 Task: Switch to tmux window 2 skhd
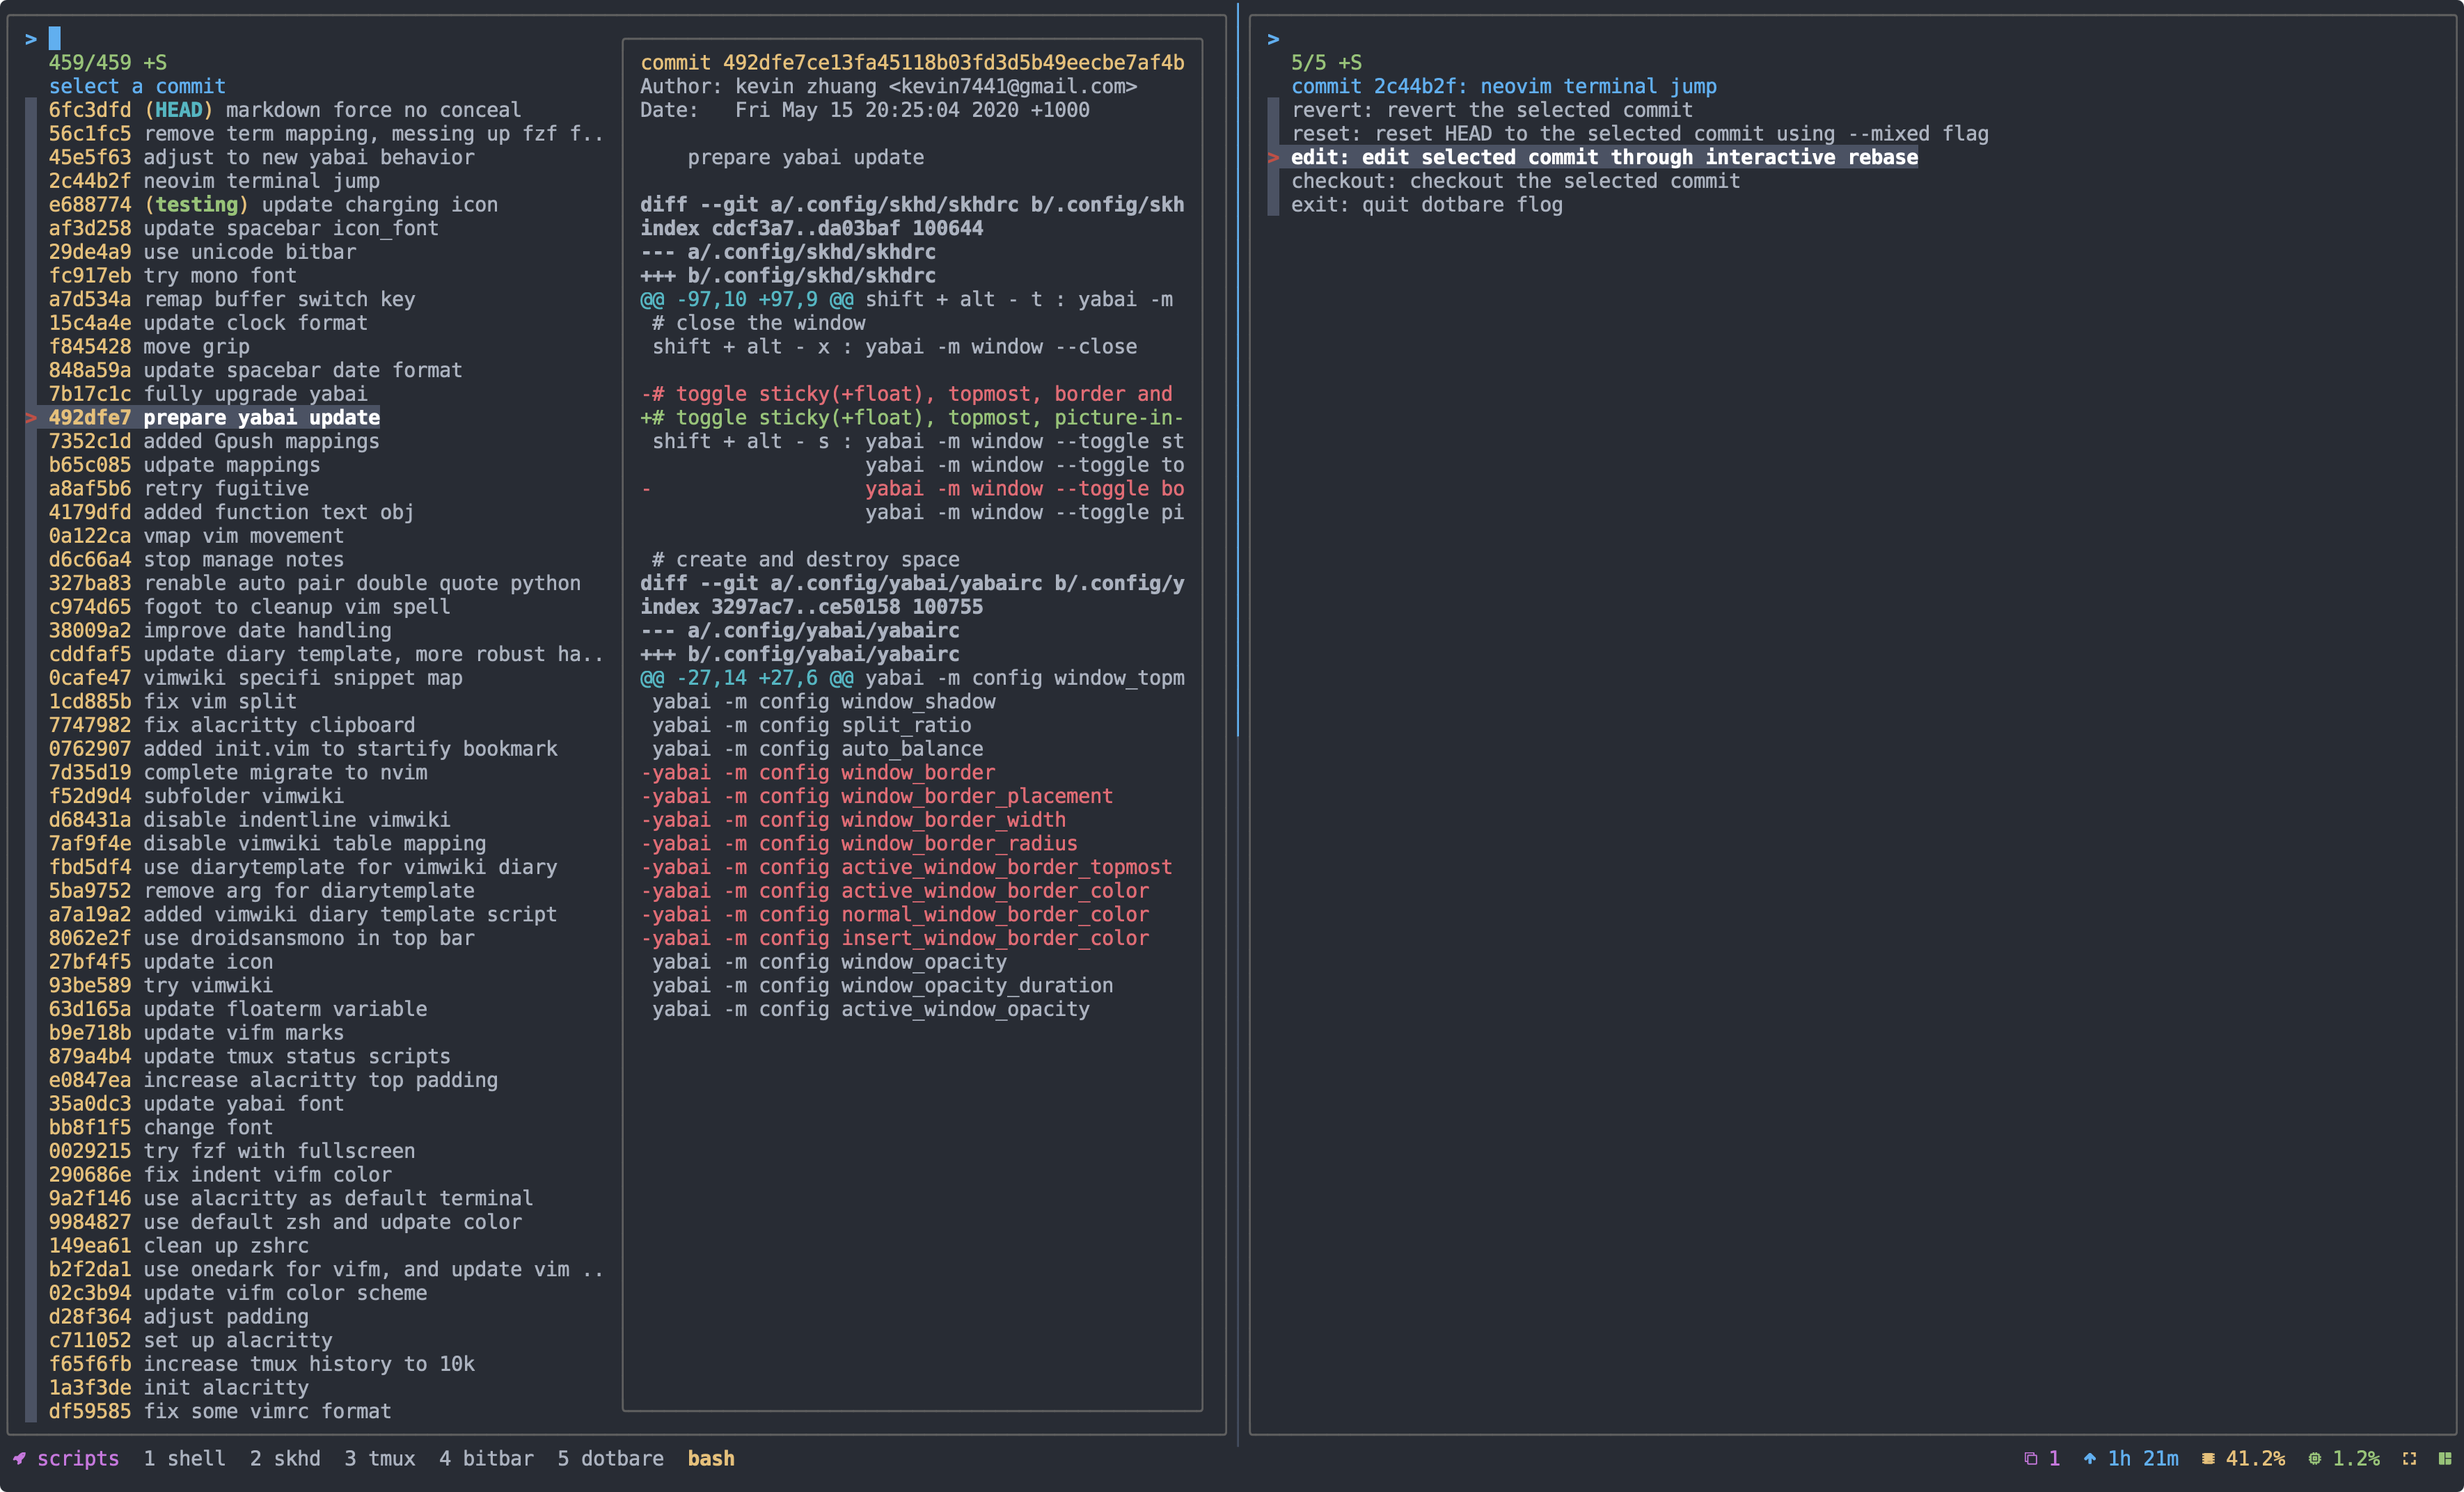pyautogui.click(x=285, y=1458)
